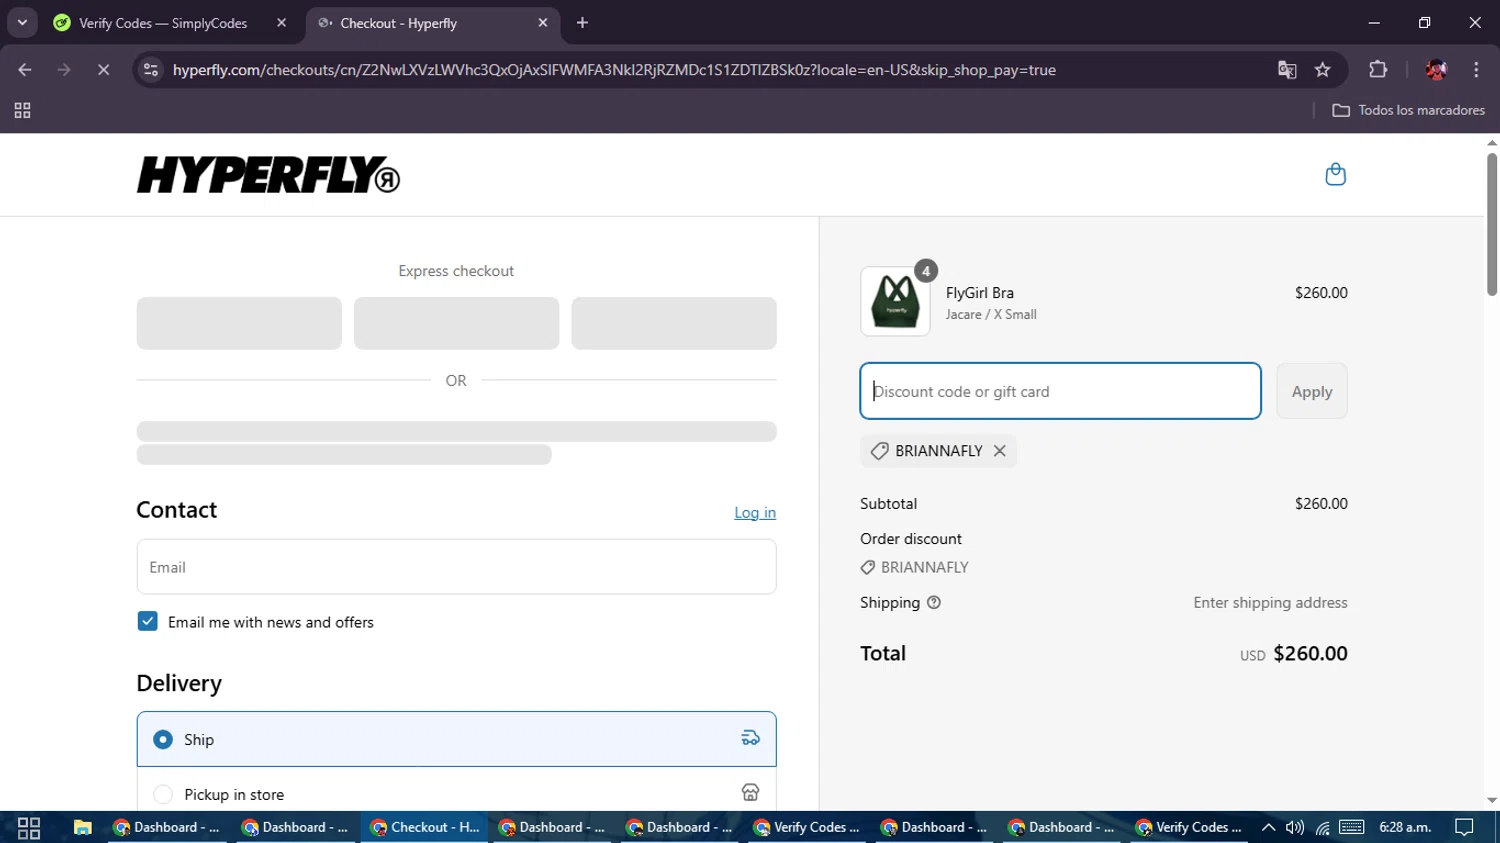Click the Apply discount button
The height and width of the screenshot is (843, 1500).
[x=1311, y=391]
